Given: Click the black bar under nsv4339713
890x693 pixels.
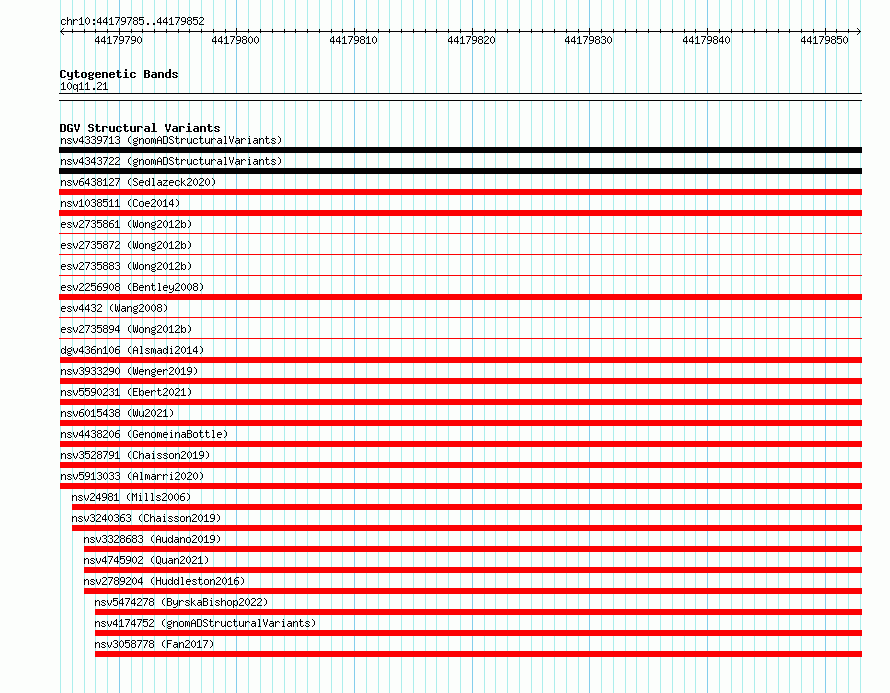Looking at the screenshot, I should [460, 150].
